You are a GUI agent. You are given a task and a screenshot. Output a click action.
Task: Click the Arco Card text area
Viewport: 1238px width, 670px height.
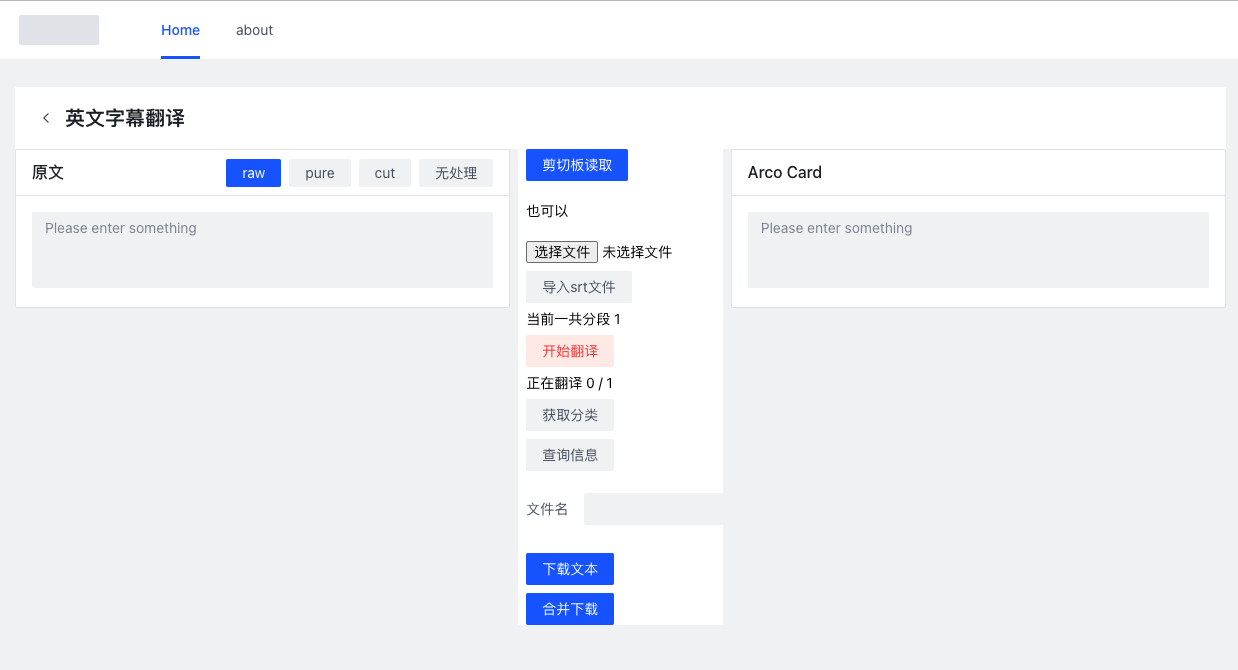click(978, 250)
